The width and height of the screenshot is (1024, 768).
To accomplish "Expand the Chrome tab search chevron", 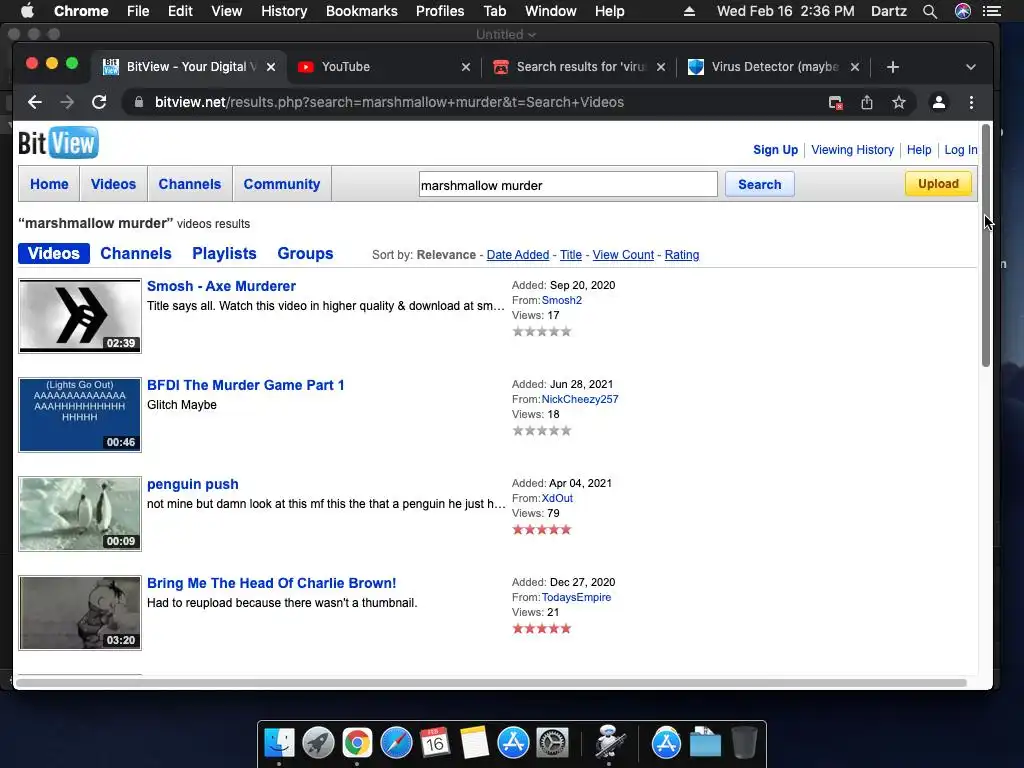I will coord(970,67).
